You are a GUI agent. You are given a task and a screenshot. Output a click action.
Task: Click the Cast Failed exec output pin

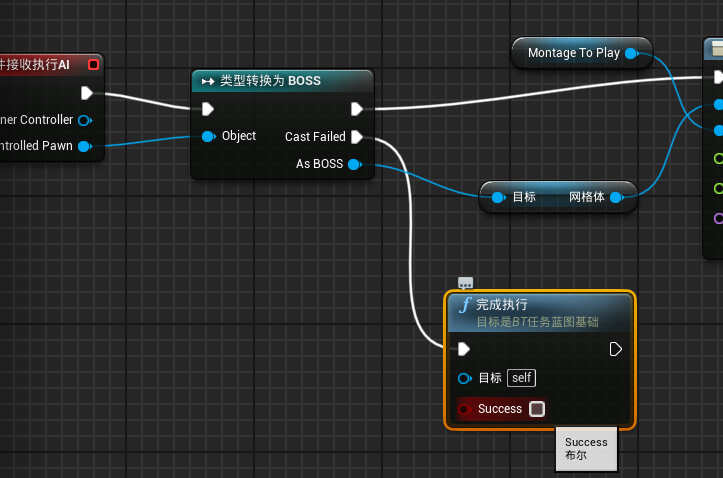357,137
